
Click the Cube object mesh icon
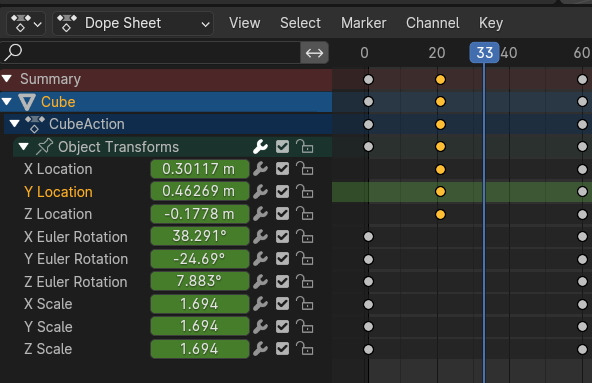27,102
